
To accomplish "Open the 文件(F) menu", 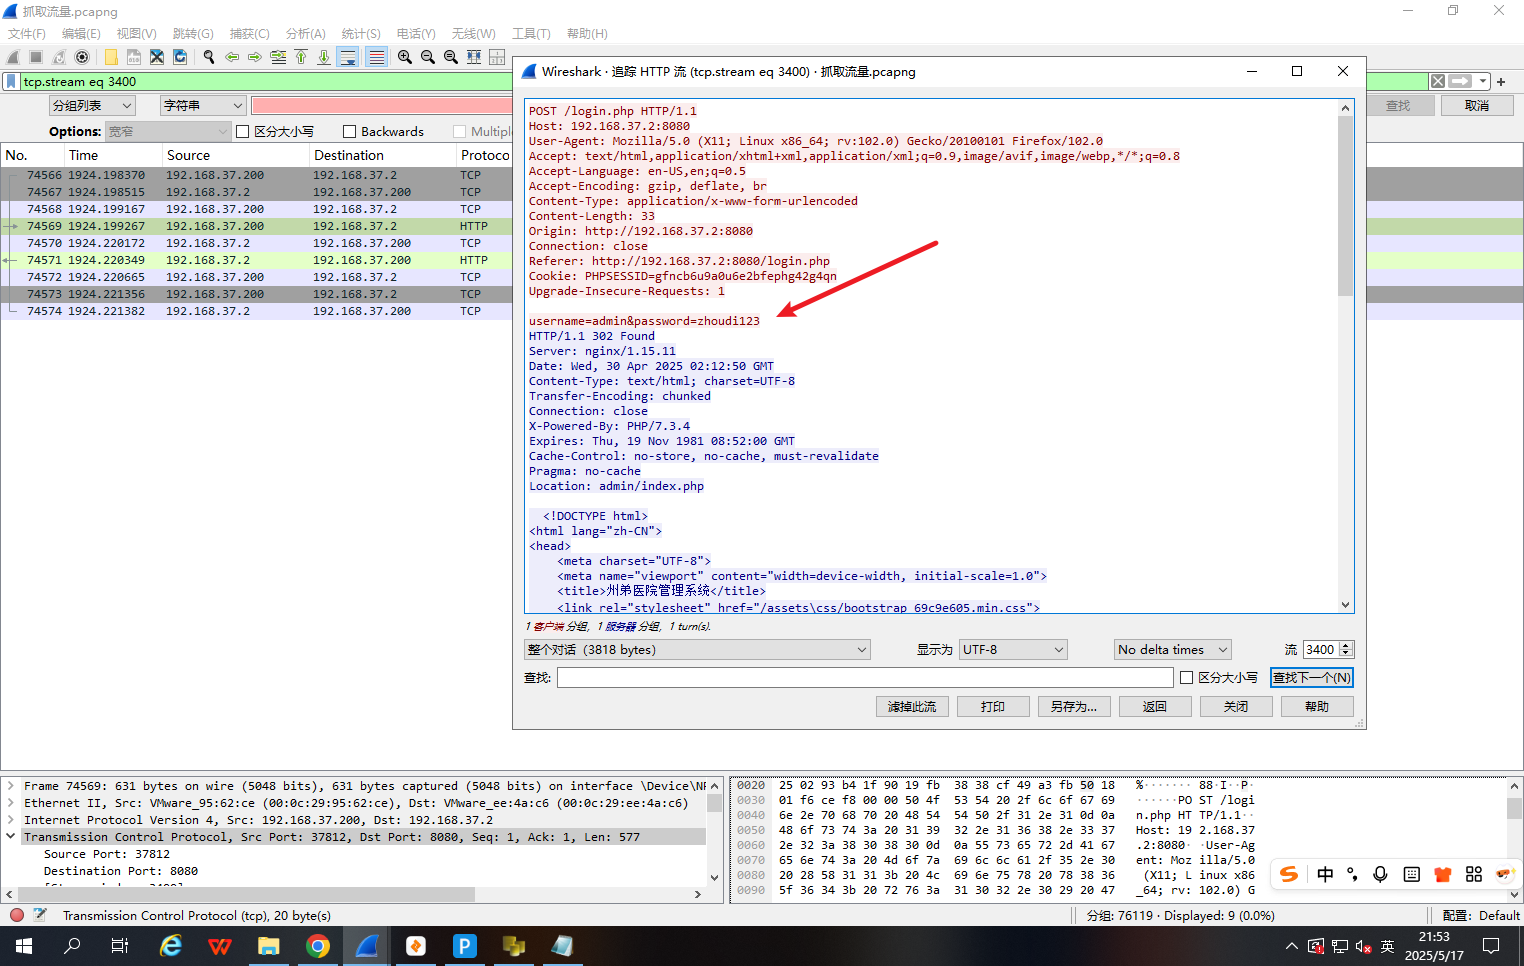I will [27, 34].
